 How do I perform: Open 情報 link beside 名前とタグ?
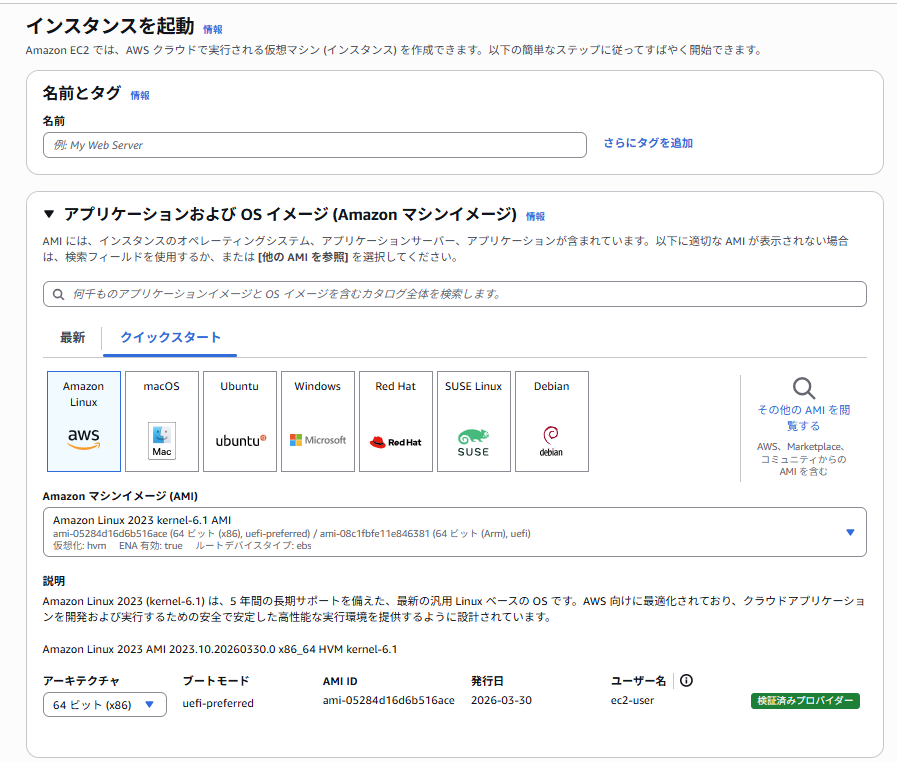(140, 96)
